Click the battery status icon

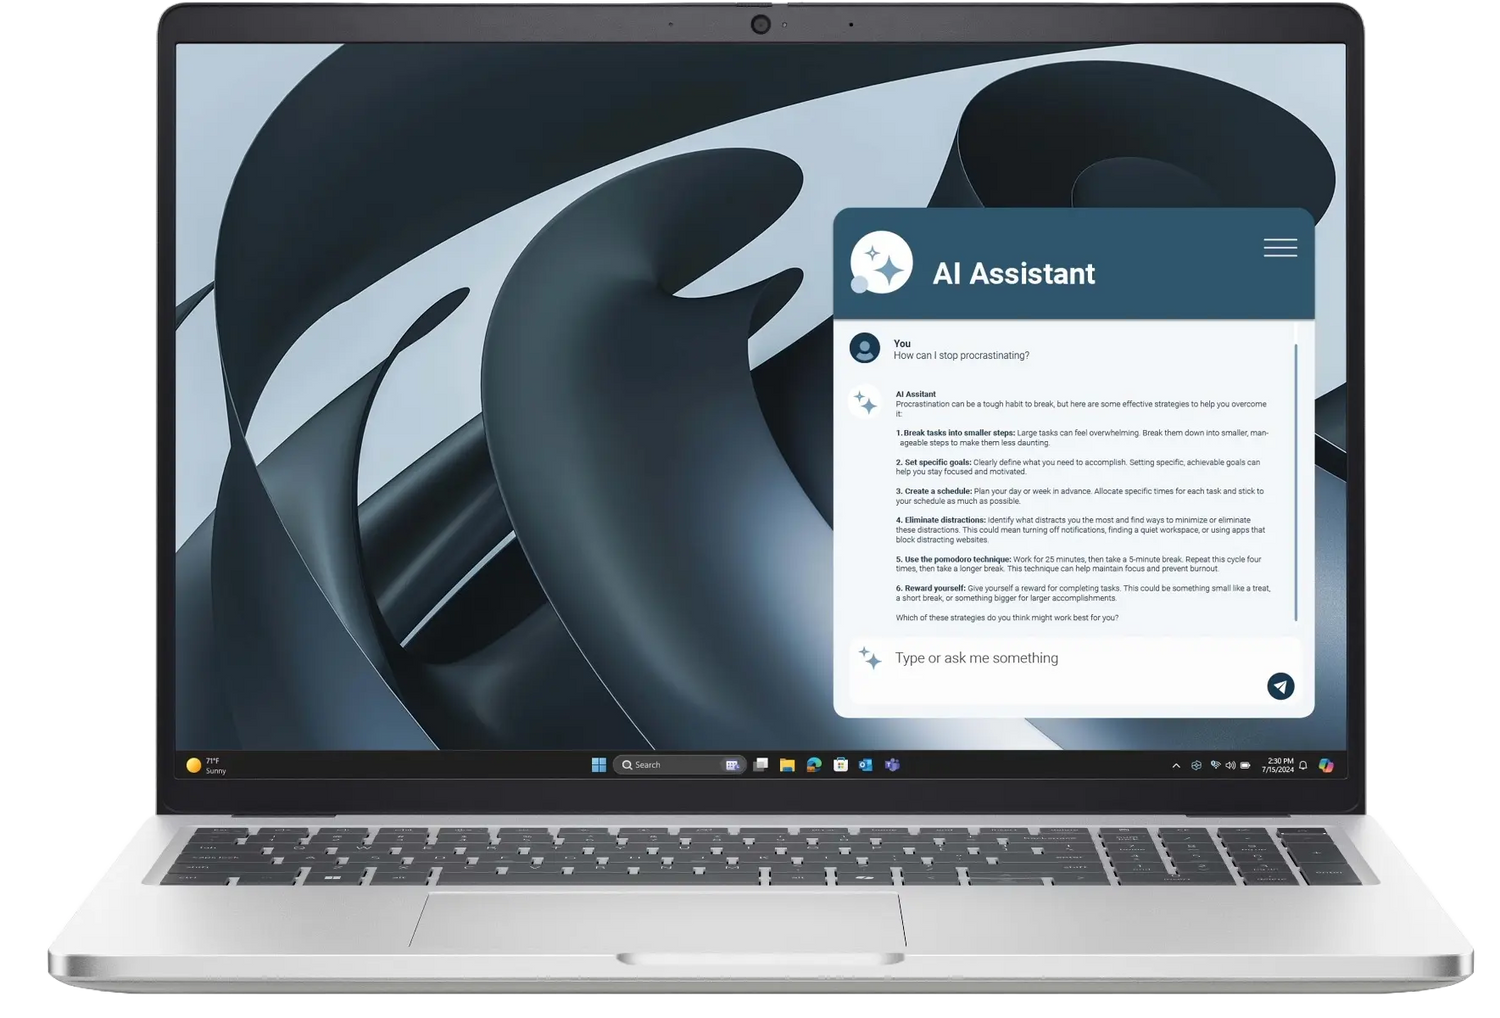tap(1246, 766)
